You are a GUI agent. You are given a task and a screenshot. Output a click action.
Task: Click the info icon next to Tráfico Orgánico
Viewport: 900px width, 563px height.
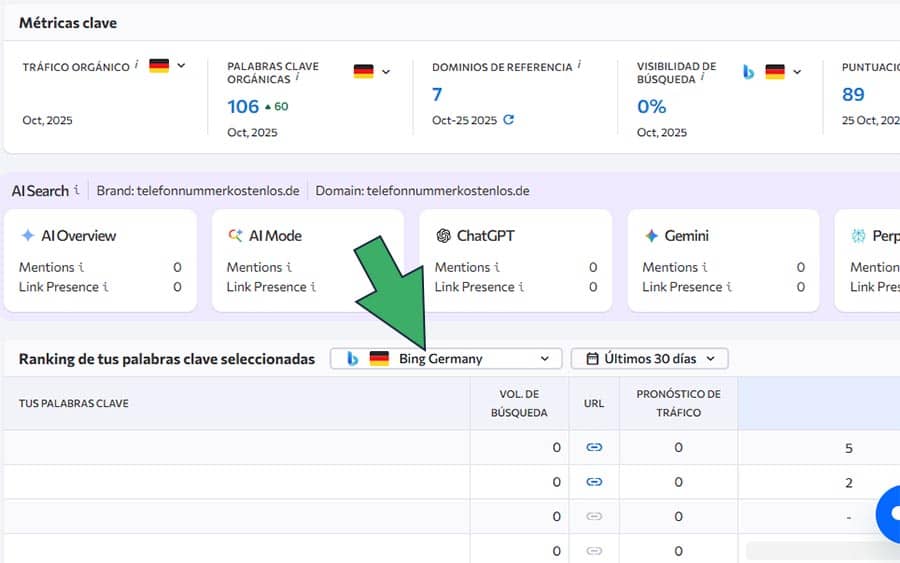137,66
